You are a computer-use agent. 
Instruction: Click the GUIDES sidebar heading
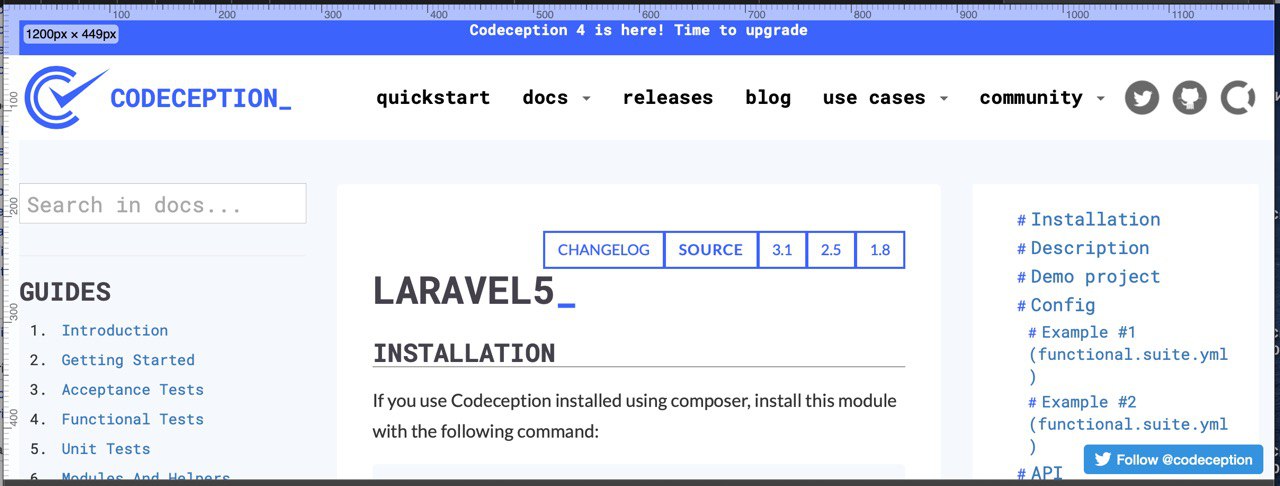(x=65, y=292)
